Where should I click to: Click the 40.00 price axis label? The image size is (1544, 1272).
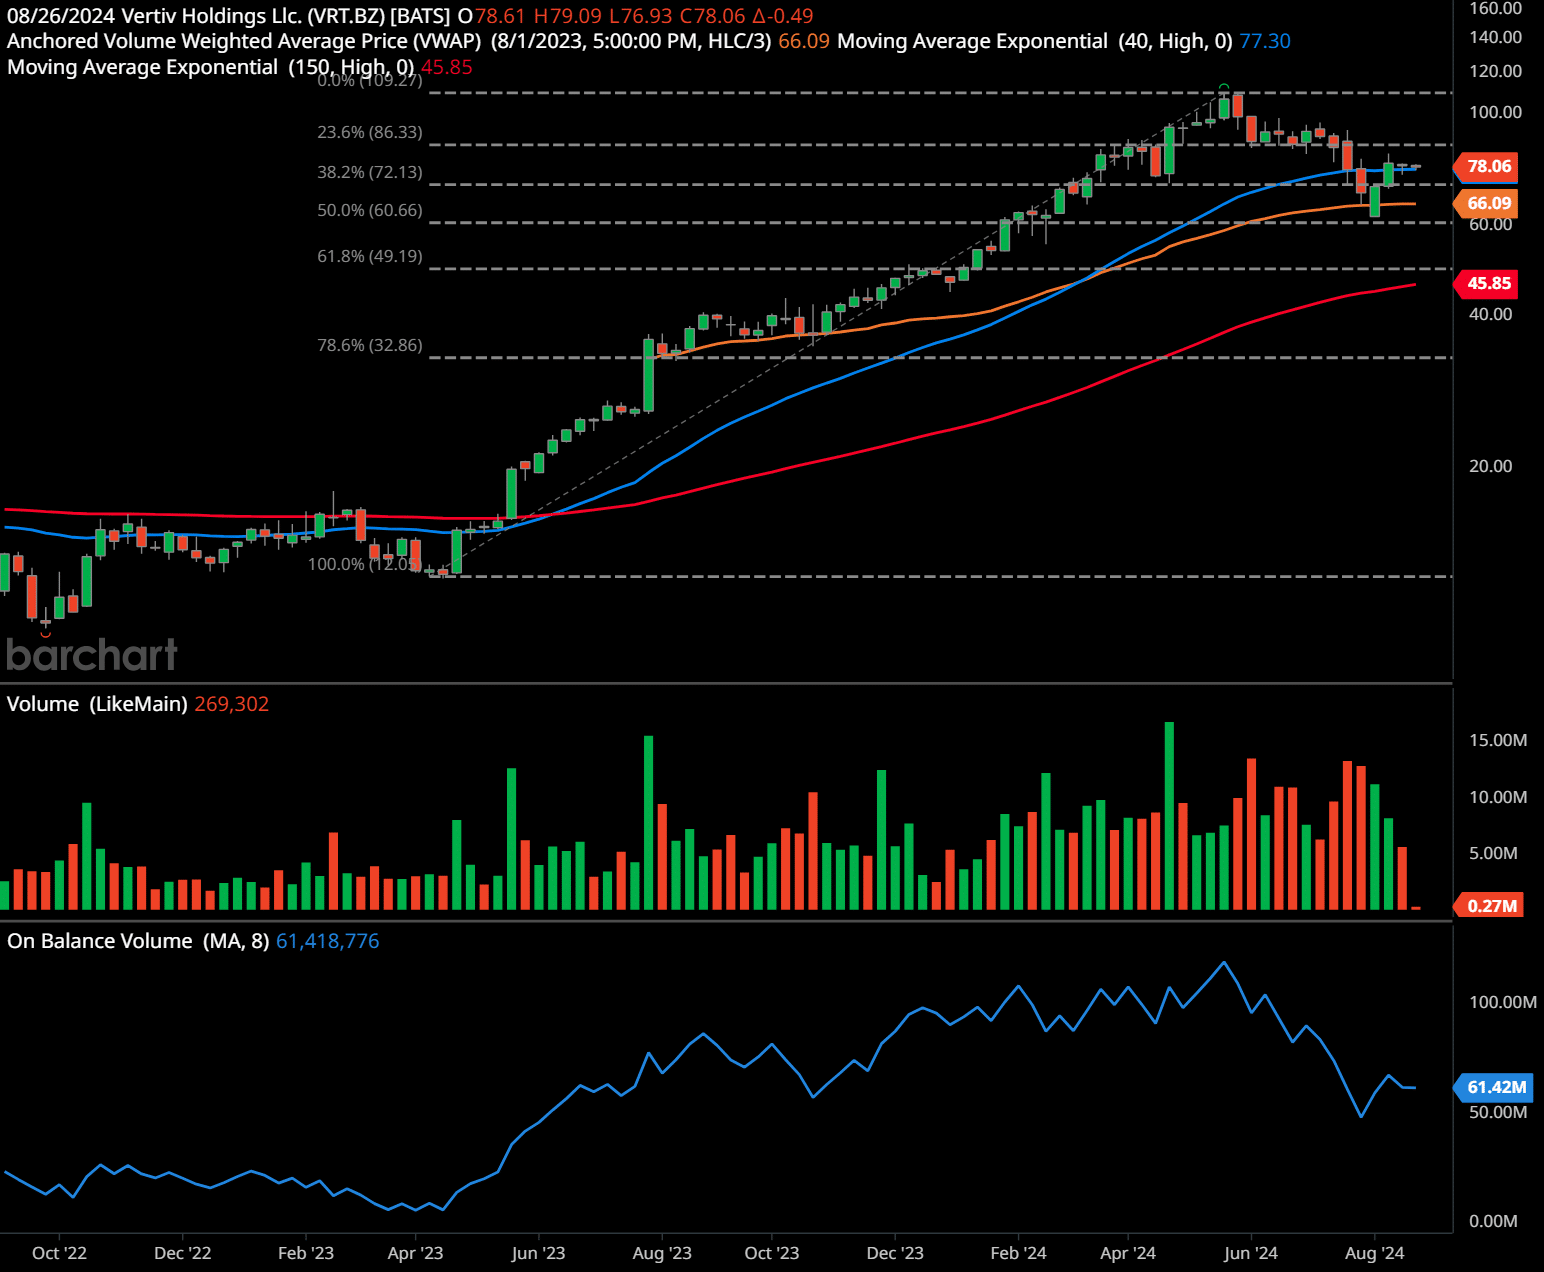1490,314
